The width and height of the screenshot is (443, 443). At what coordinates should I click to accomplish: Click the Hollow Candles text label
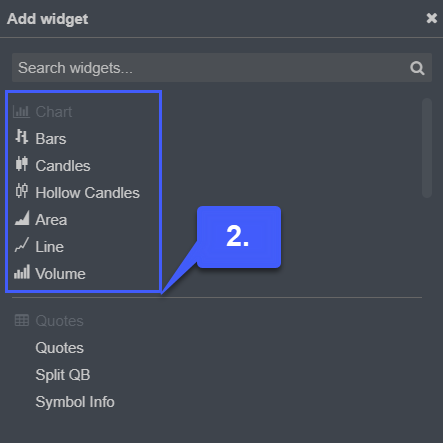[87, 193]
